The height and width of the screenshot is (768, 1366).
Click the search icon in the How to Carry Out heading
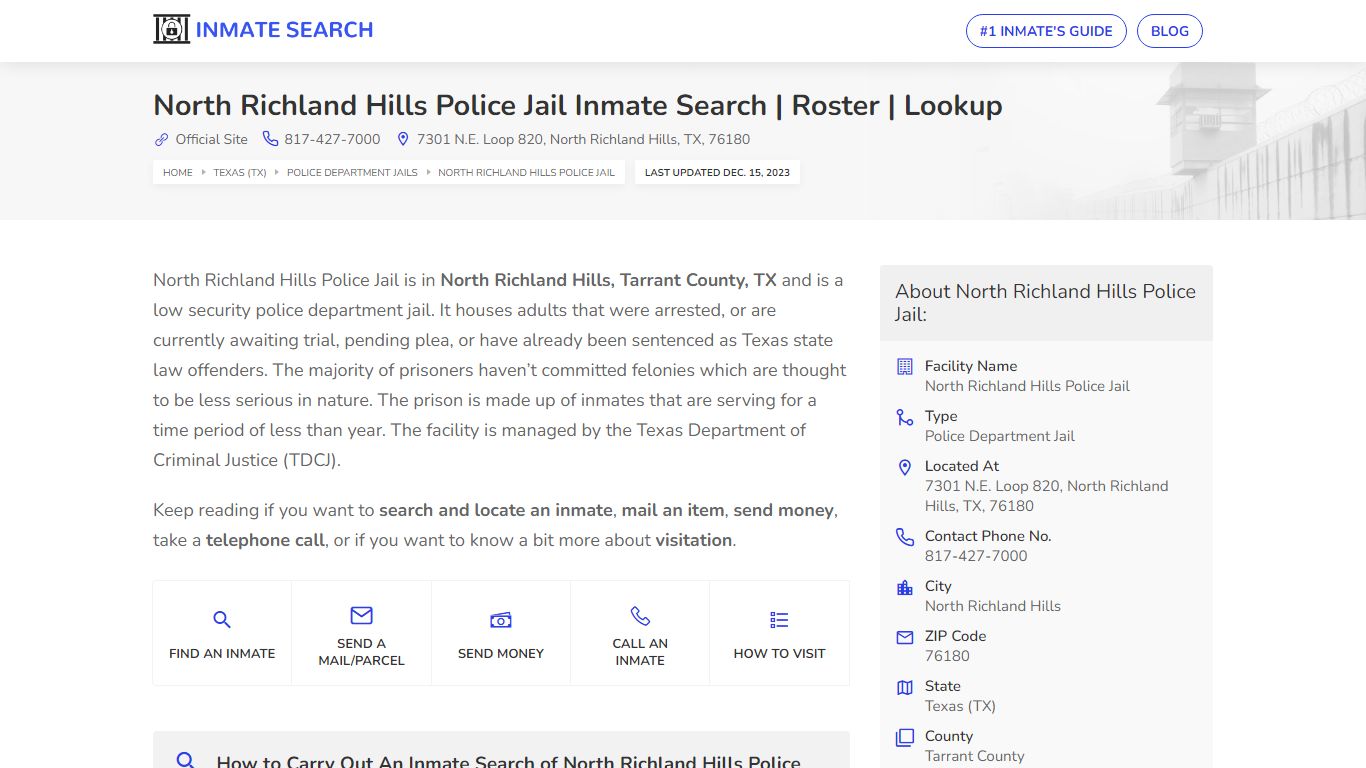click(185, 760)
